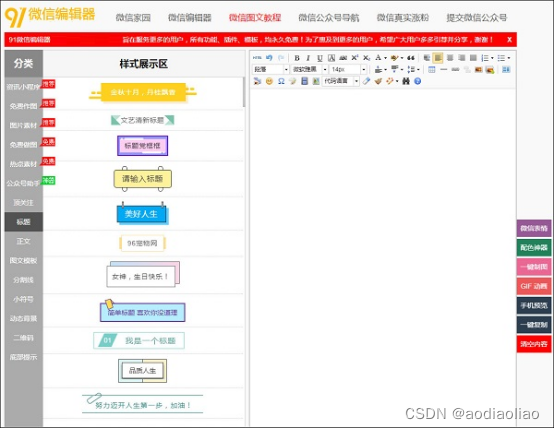Expand line height options arrow
The height and width of the screenshot is (429, 554).
tap(418, 70)
